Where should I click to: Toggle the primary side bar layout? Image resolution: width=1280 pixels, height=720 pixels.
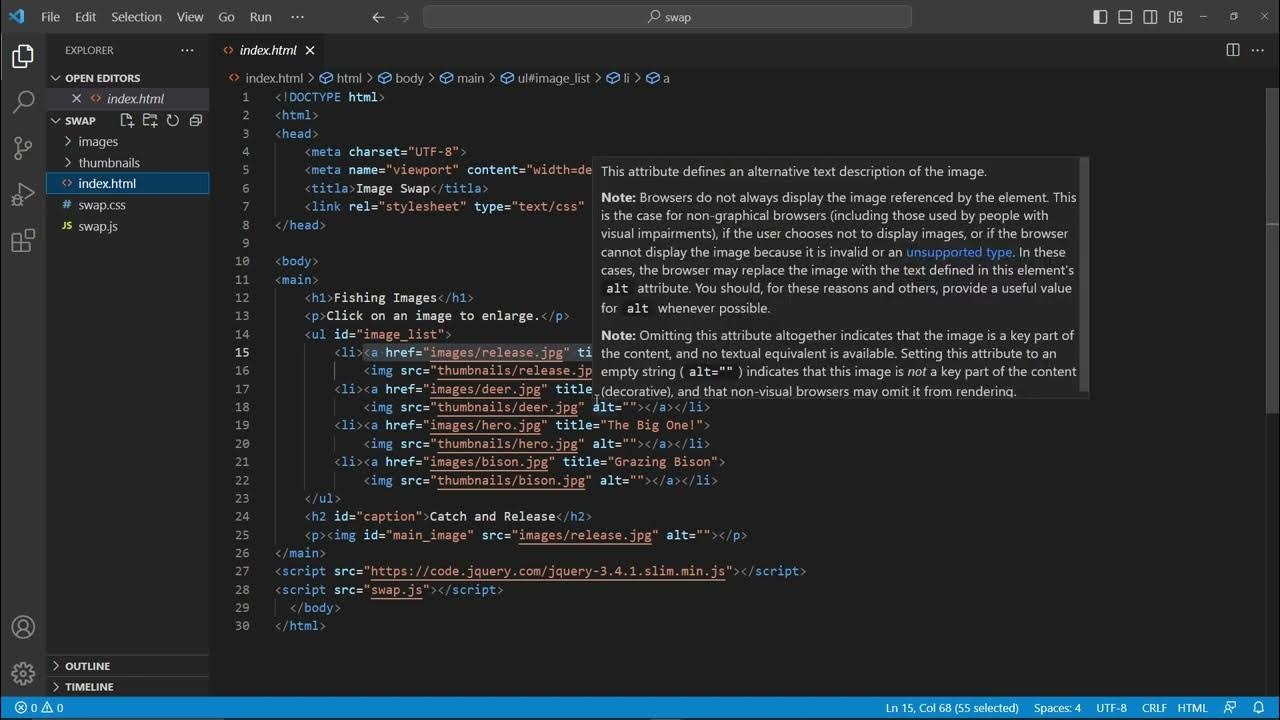(1100, 17)
